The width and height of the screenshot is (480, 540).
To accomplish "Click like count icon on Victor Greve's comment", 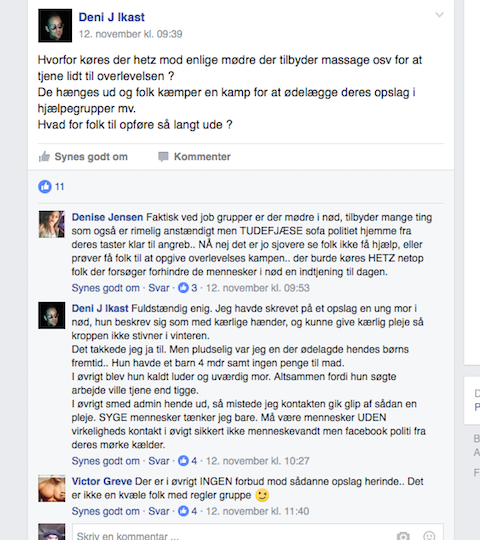I will (x=183, y=511).
